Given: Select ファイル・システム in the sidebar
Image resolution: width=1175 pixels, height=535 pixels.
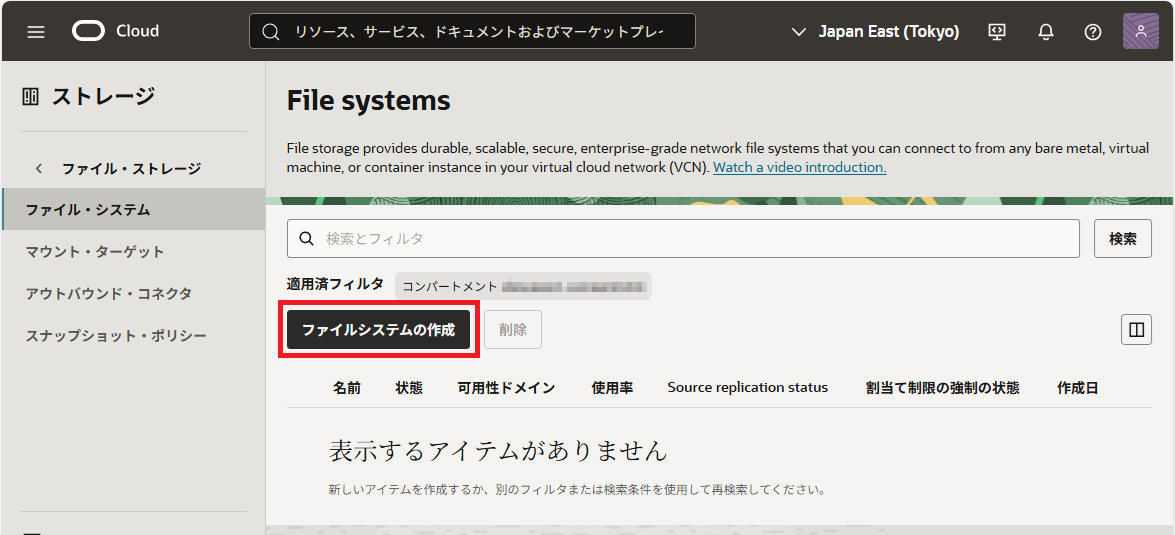Looking at the screenshot, I should click(x=88, y=210).
